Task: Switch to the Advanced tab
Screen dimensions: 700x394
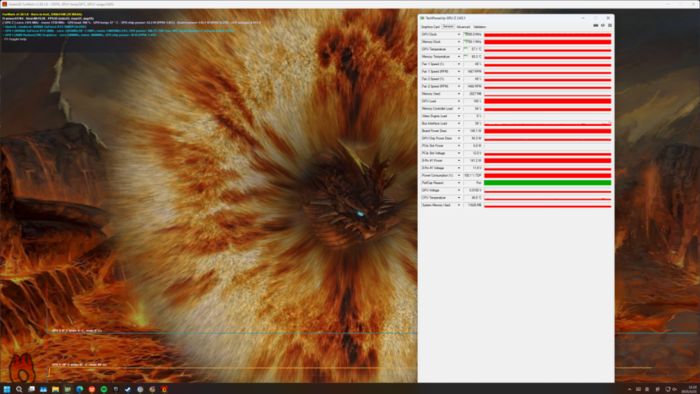Action: click(463, 27)
